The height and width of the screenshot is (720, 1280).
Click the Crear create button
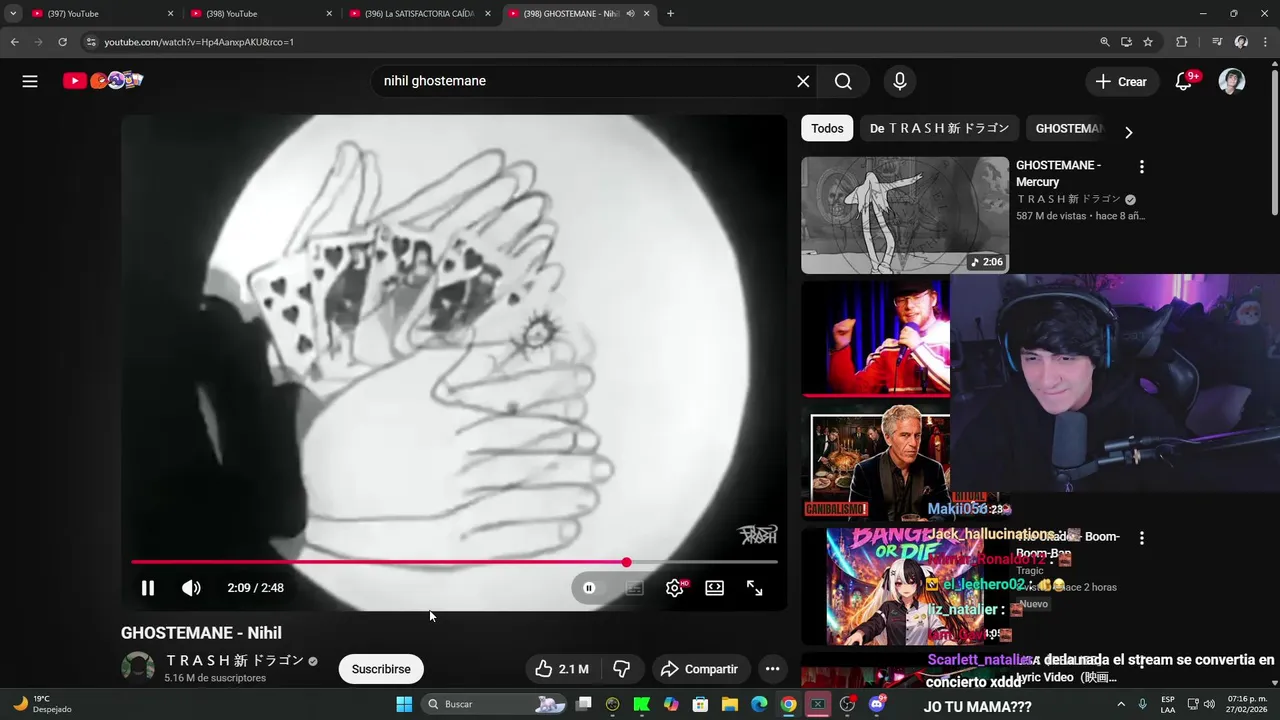[x=1121, y=82]
